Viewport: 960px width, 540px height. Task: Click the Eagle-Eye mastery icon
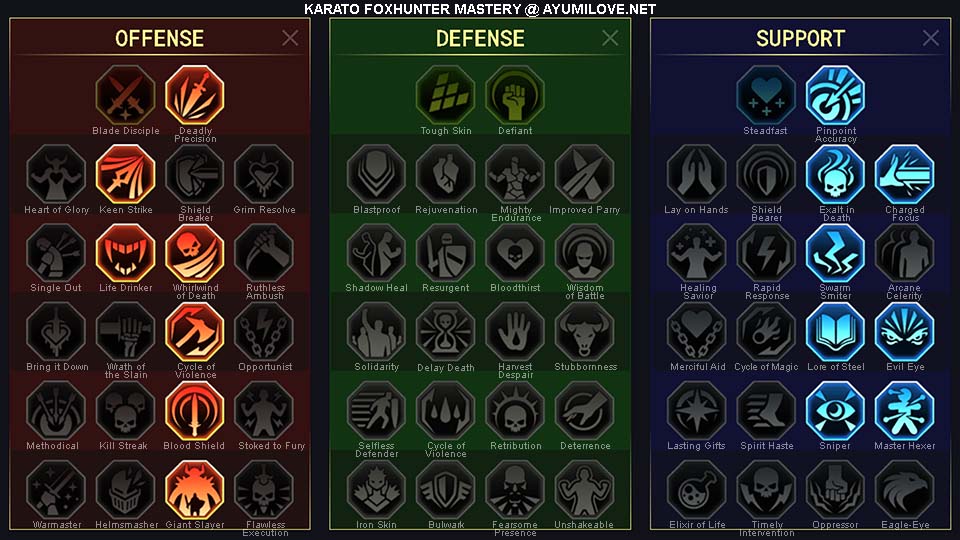pyautogui.click(x=904, y=490)
